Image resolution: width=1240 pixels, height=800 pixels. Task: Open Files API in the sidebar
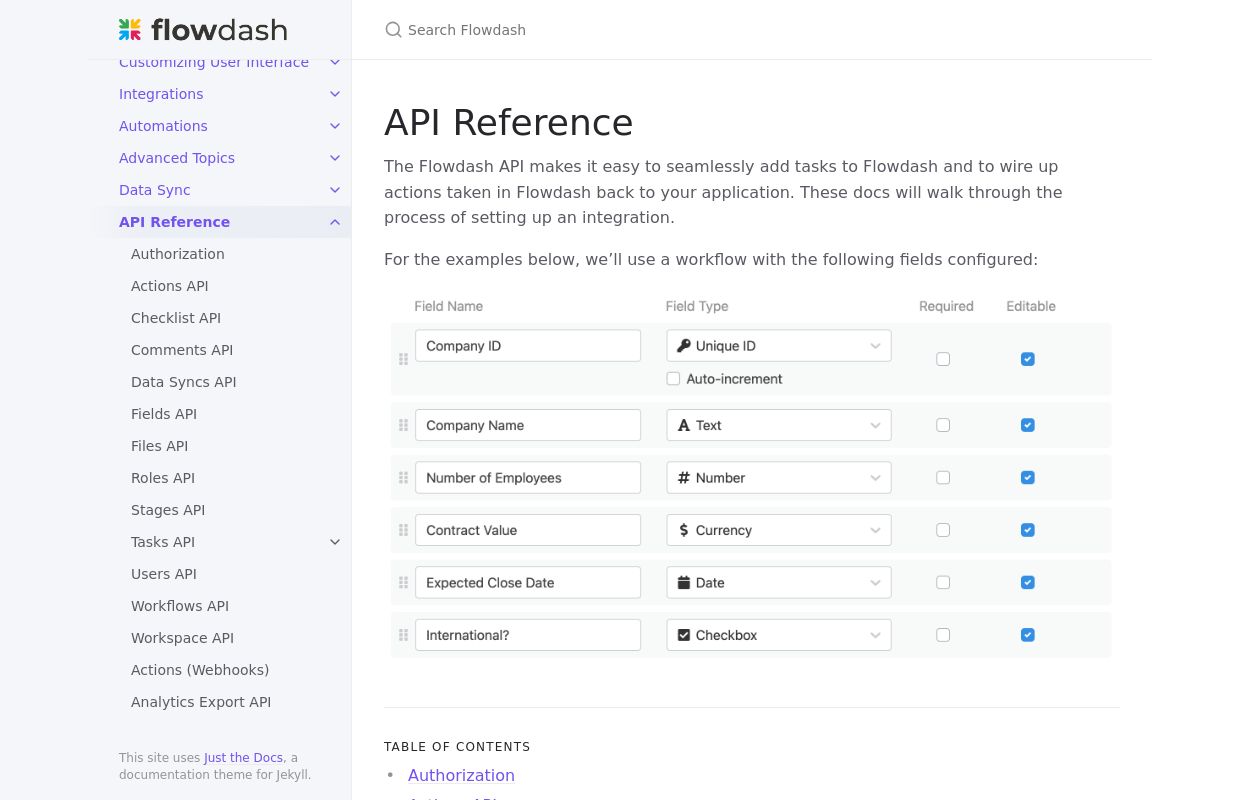160,446
